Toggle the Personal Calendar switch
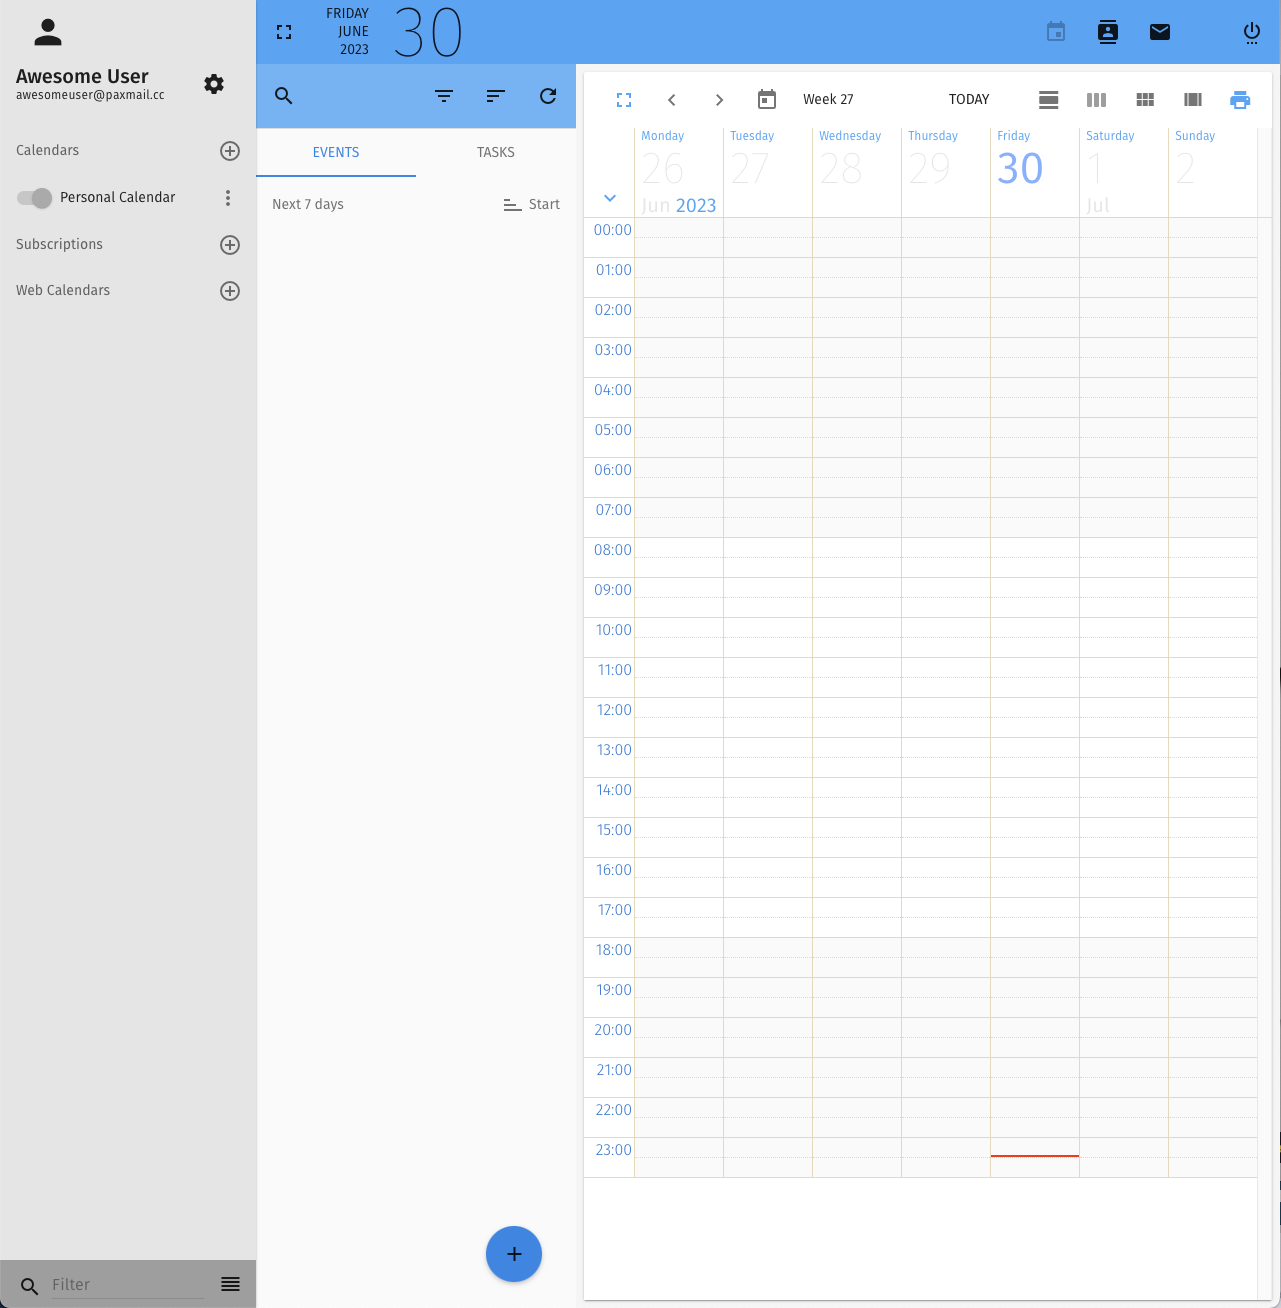This screenshot has width=1281, height=1308. coord(35,198)
